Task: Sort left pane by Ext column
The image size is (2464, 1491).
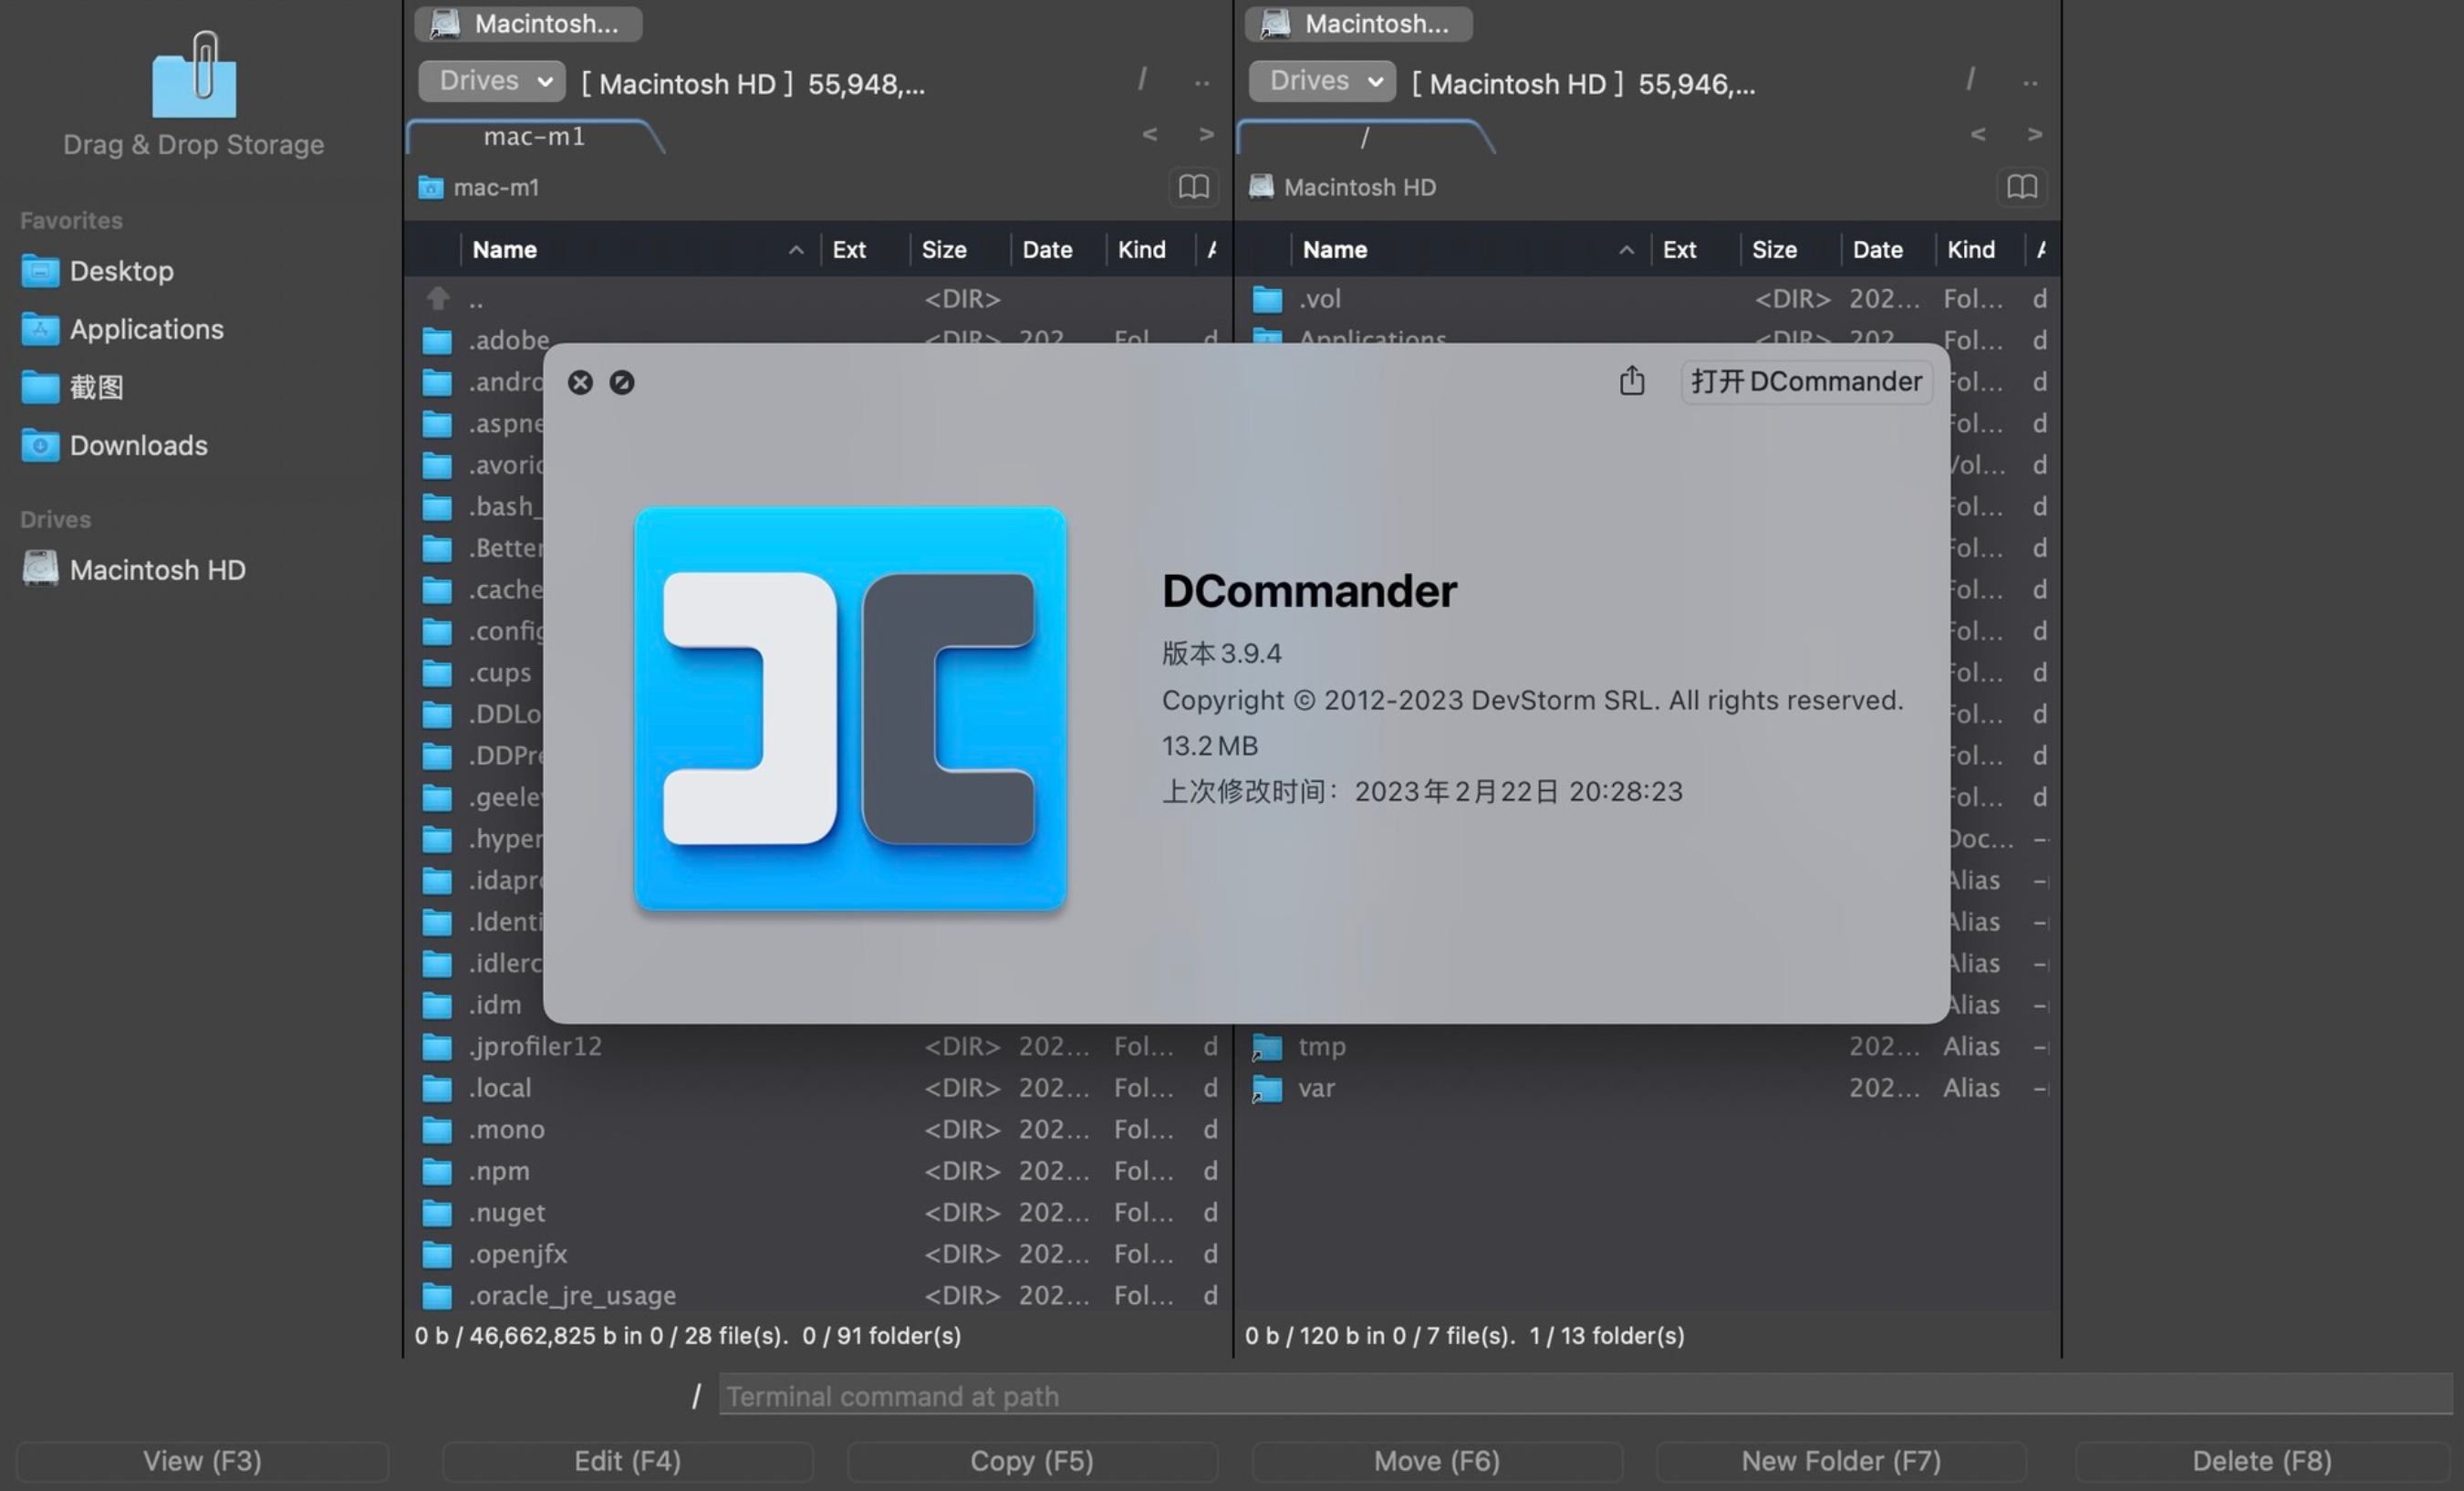Action: tap(864, 250)
